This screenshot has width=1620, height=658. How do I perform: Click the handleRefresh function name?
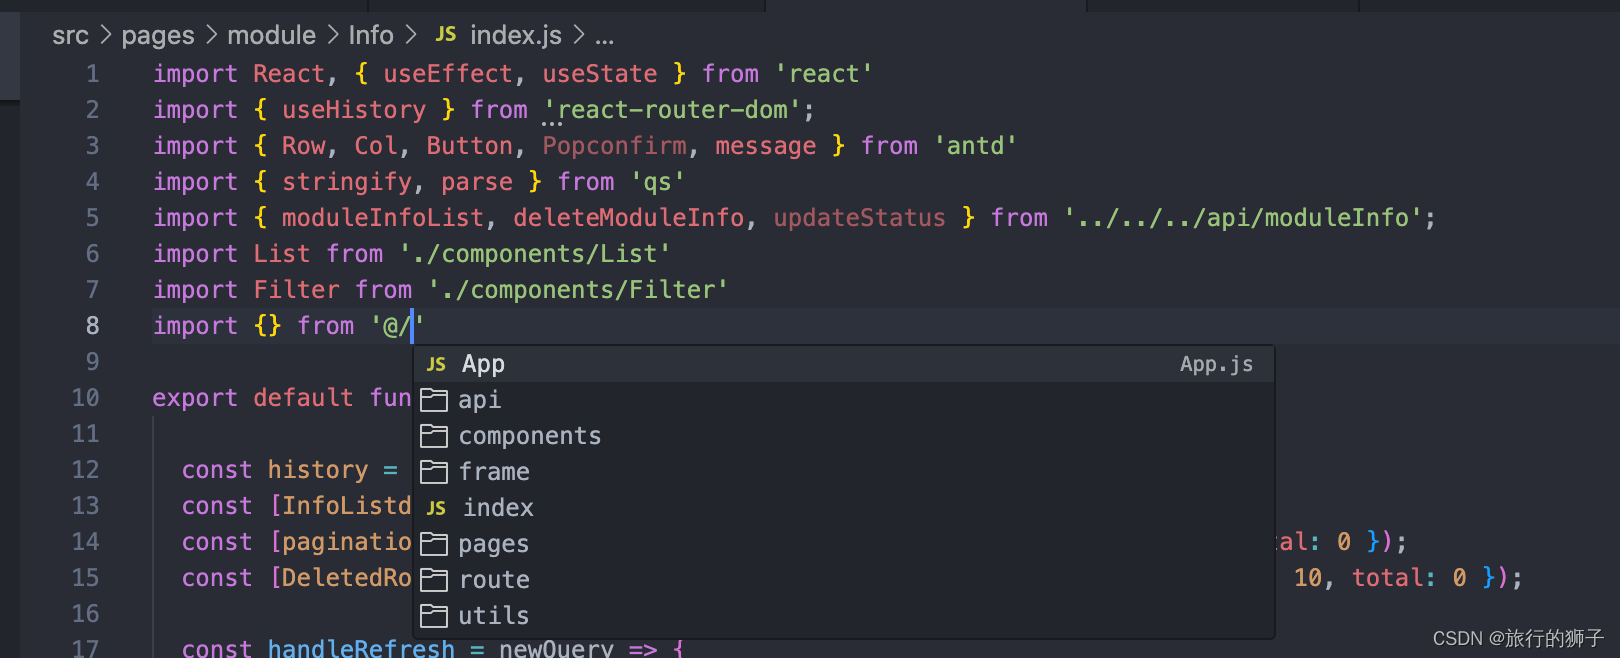361,648
